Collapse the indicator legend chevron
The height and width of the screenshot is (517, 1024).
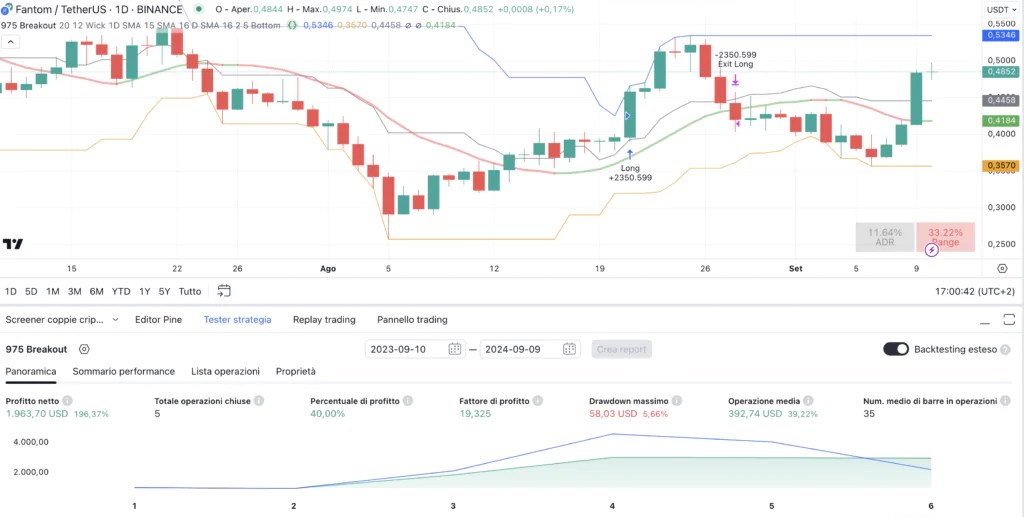10,42
